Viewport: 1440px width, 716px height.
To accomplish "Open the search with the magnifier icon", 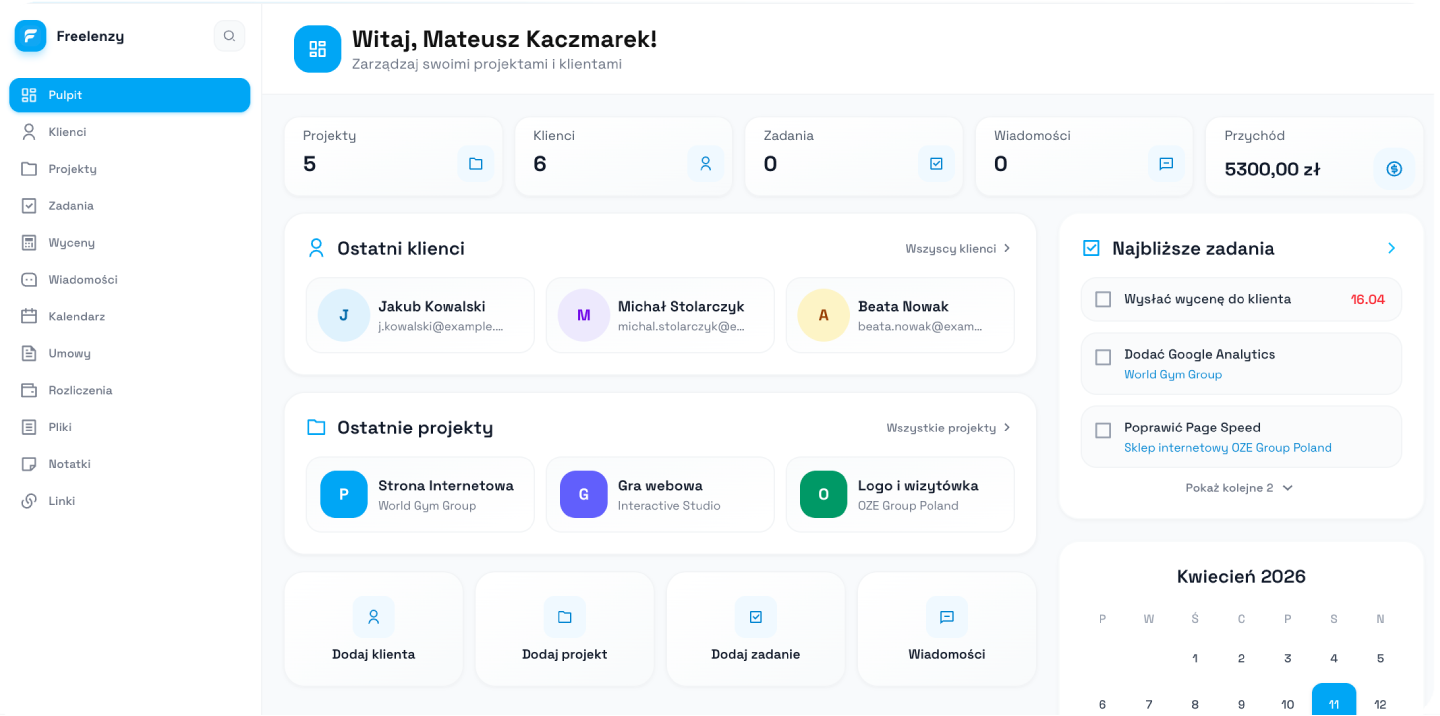I will 229,35.
